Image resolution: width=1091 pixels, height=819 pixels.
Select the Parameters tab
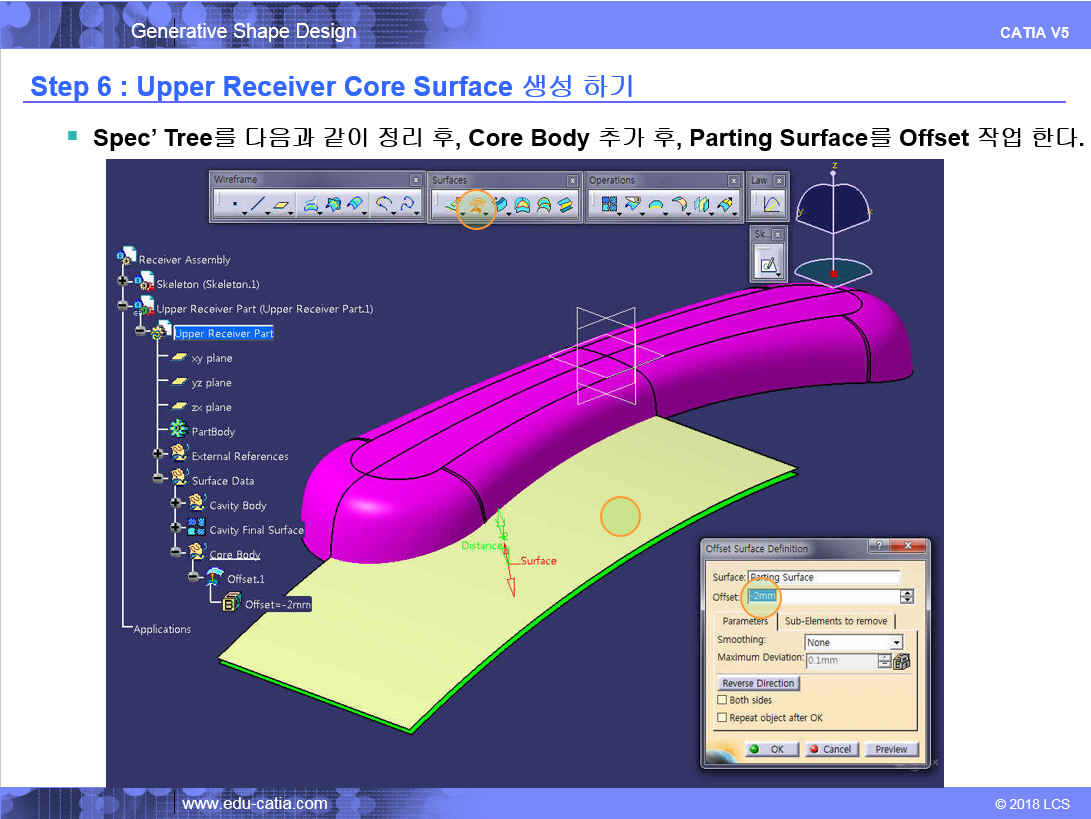(x=745, y=621)
